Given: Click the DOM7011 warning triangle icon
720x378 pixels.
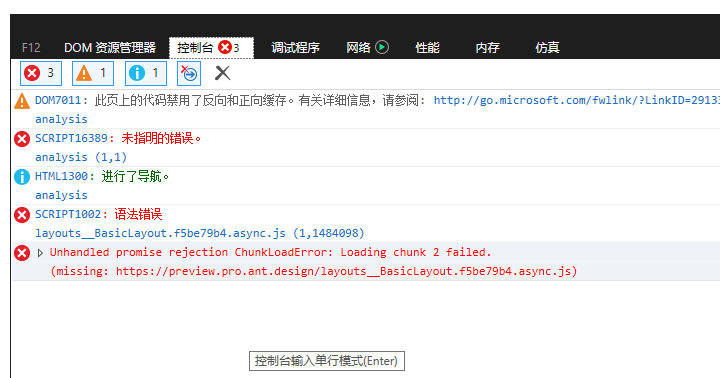Looking at the screenshot, I should click(22, 101).
